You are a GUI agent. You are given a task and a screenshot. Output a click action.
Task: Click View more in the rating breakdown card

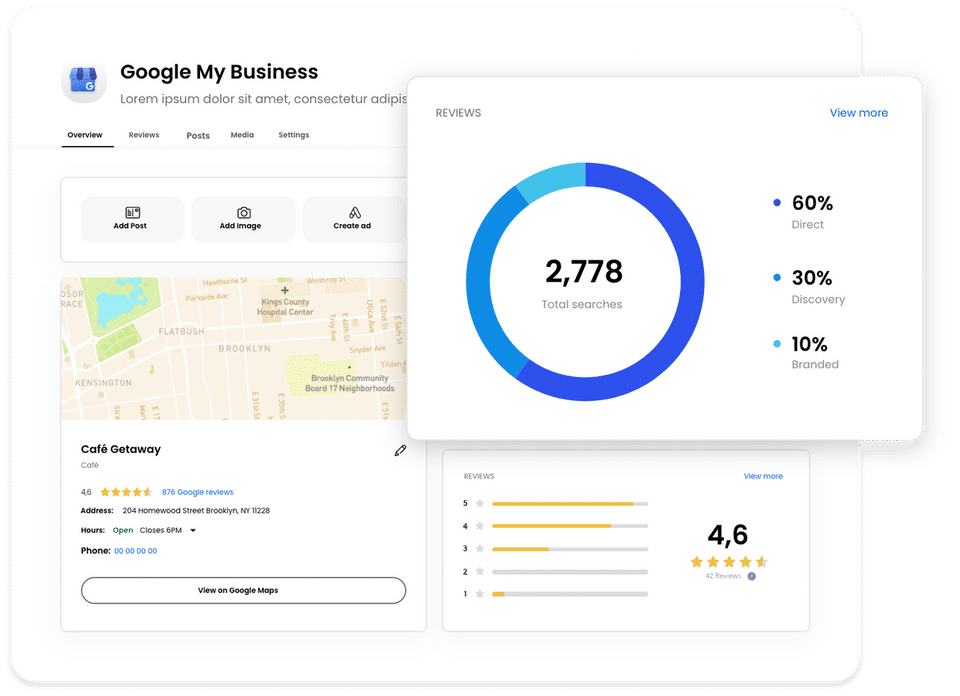763,476
